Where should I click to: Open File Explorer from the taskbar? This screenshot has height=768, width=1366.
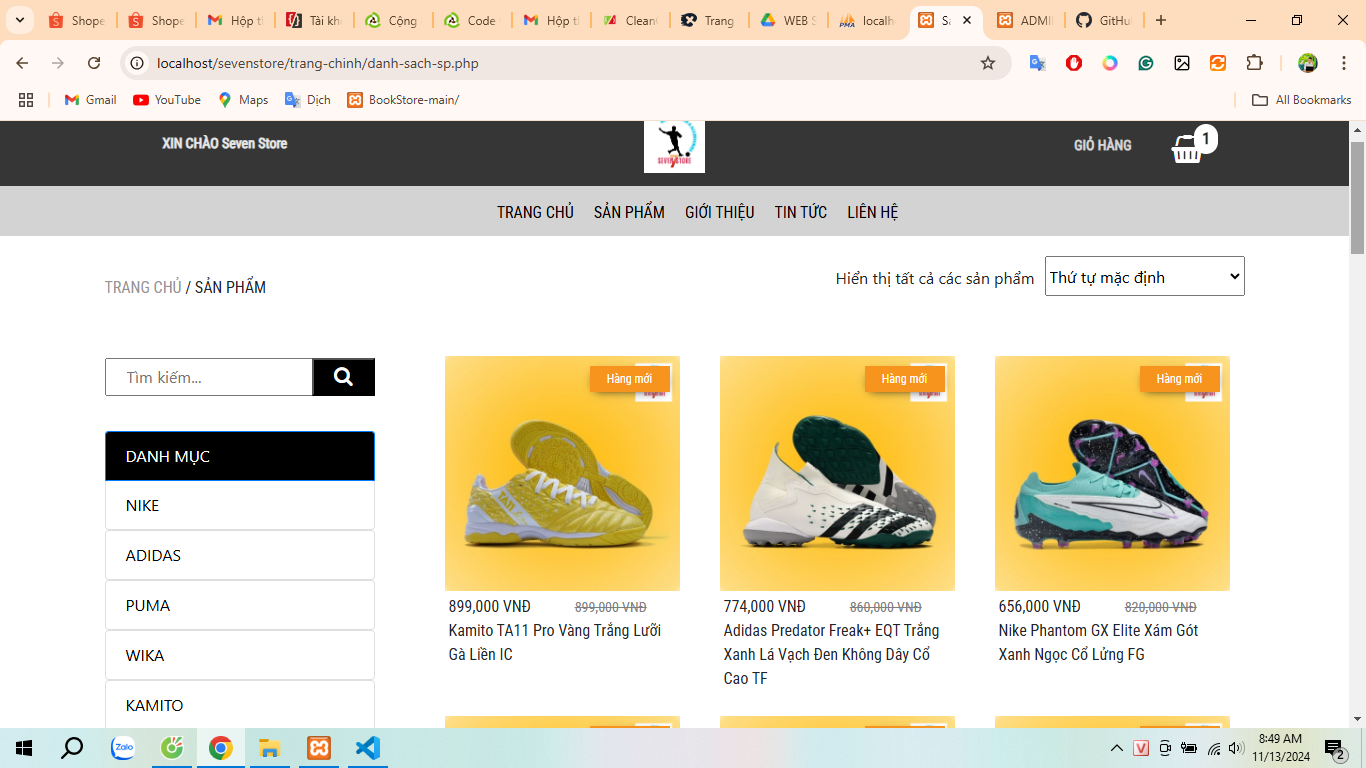tap(270, 748)
